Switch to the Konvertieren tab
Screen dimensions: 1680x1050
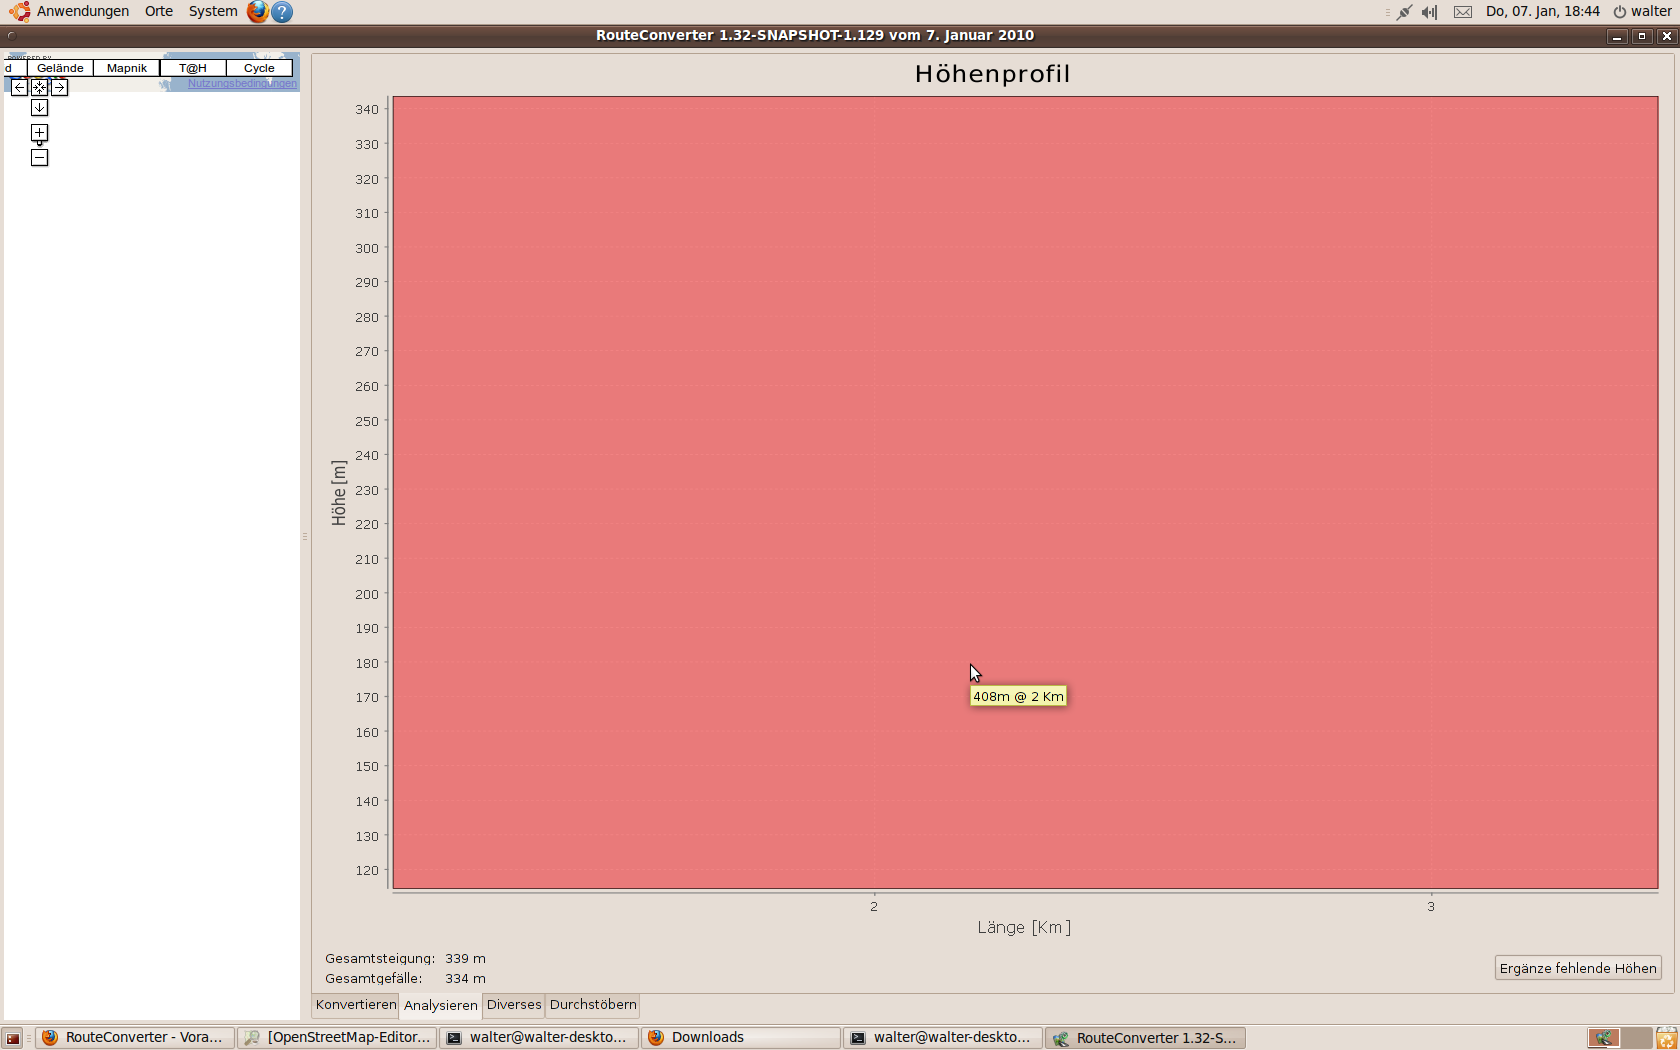pos(356,1005)
